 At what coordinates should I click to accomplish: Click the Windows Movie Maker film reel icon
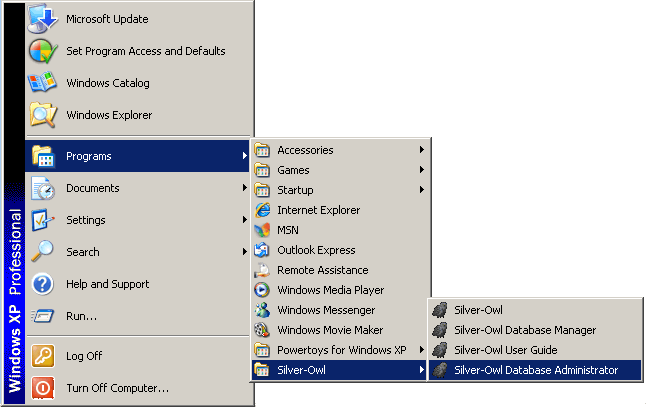262,330
